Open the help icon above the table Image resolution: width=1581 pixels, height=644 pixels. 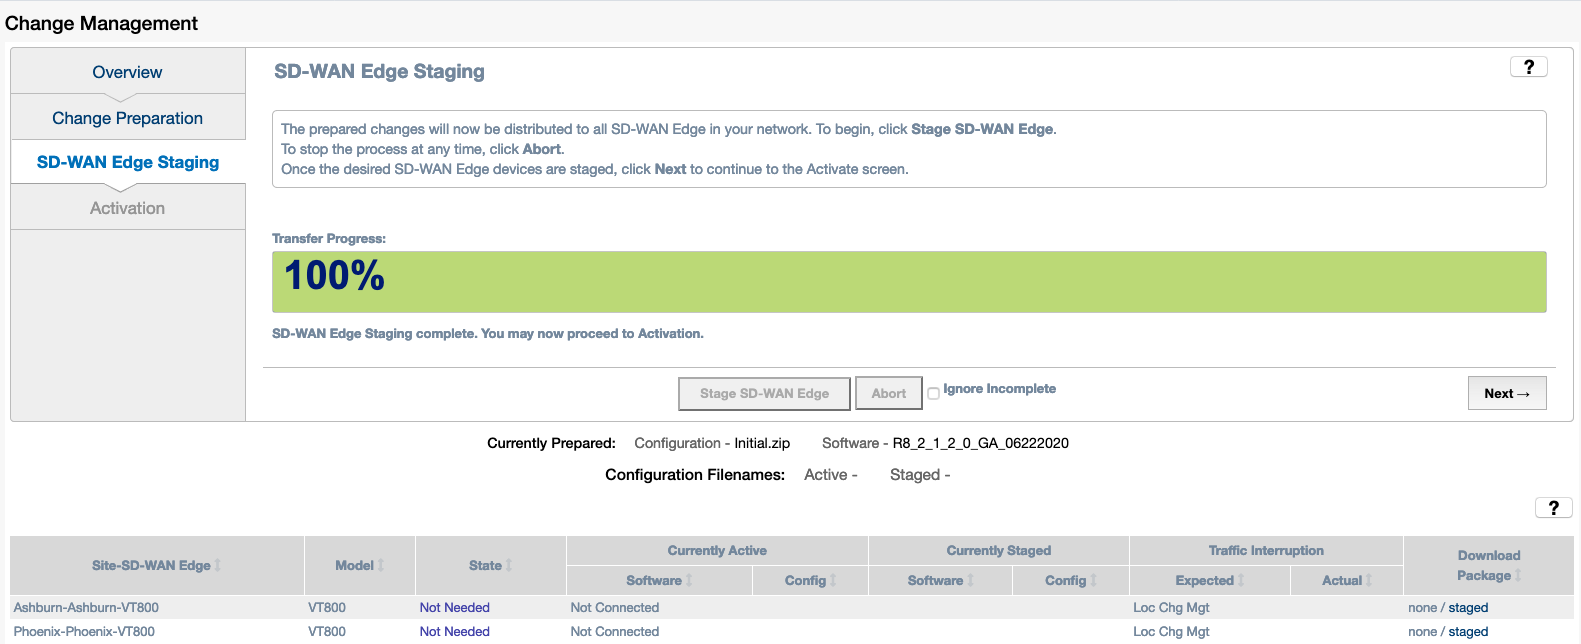(1553, 508)
